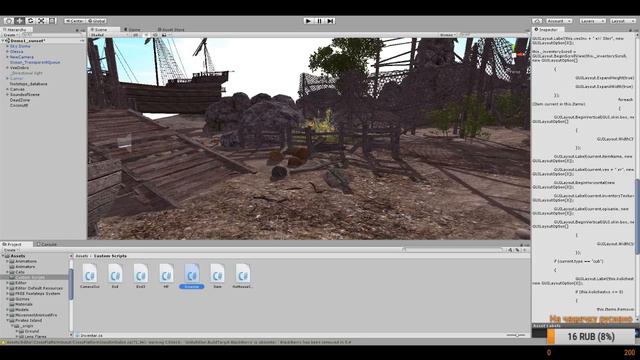Expand the Sky Dome object
The image size is (640, 360).
click(7, 47)
